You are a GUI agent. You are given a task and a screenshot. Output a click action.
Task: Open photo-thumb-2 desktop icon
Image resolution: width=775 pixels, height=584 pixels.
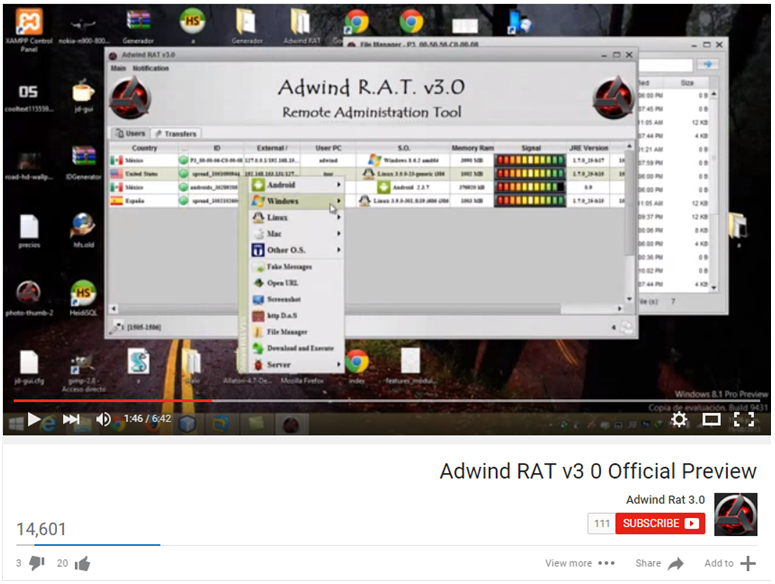pyautogui.click(x=29, y=298)
